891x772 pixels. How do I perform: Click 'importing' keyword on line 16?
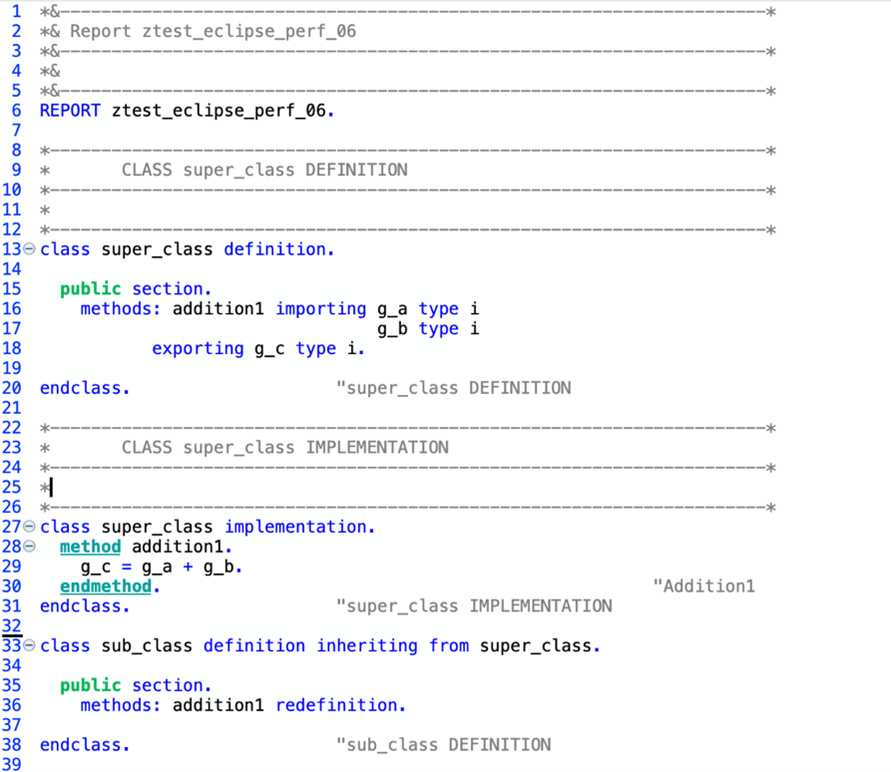(321, 308)
